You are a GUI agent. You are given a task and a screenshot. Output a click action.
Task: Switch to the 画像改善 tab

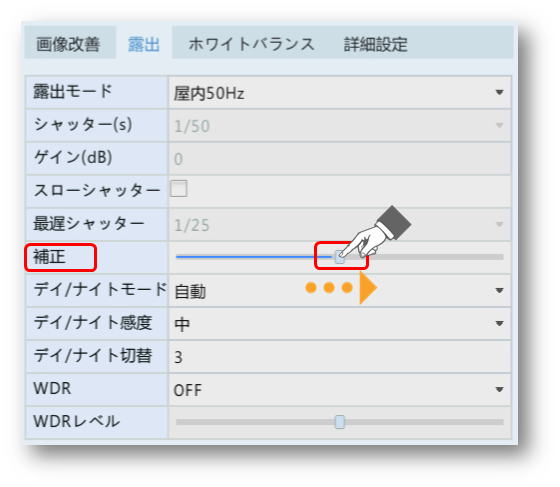pyautogui.click(x=68, y=44)
